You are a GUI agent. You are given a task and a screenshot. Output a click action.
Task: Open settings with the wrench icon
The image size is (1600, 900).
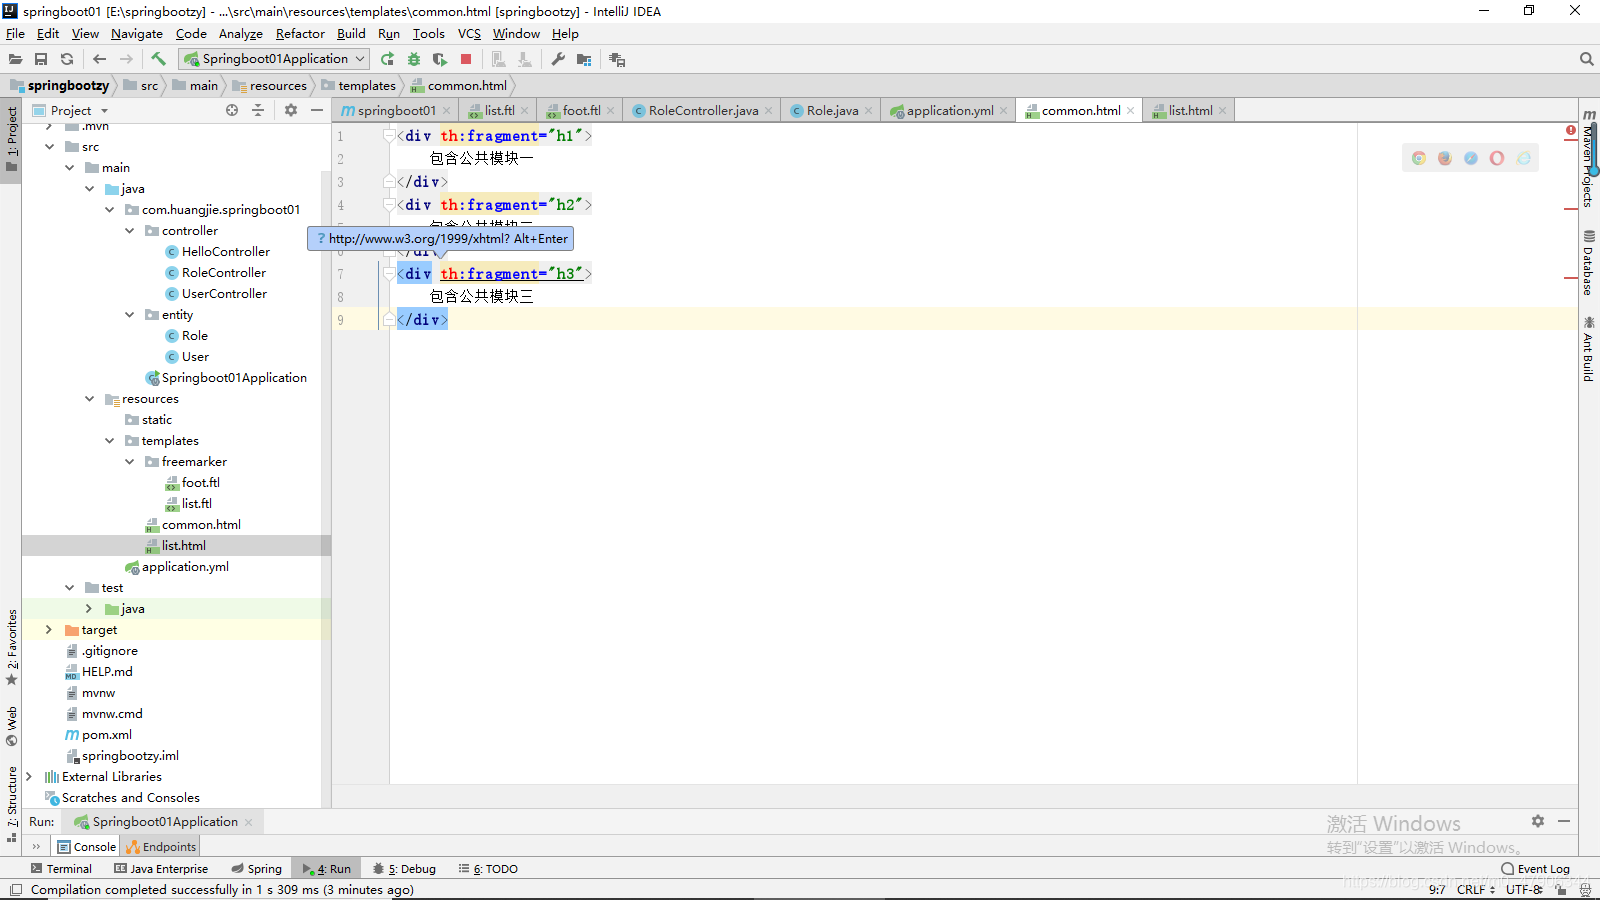[x=558, y=59]
